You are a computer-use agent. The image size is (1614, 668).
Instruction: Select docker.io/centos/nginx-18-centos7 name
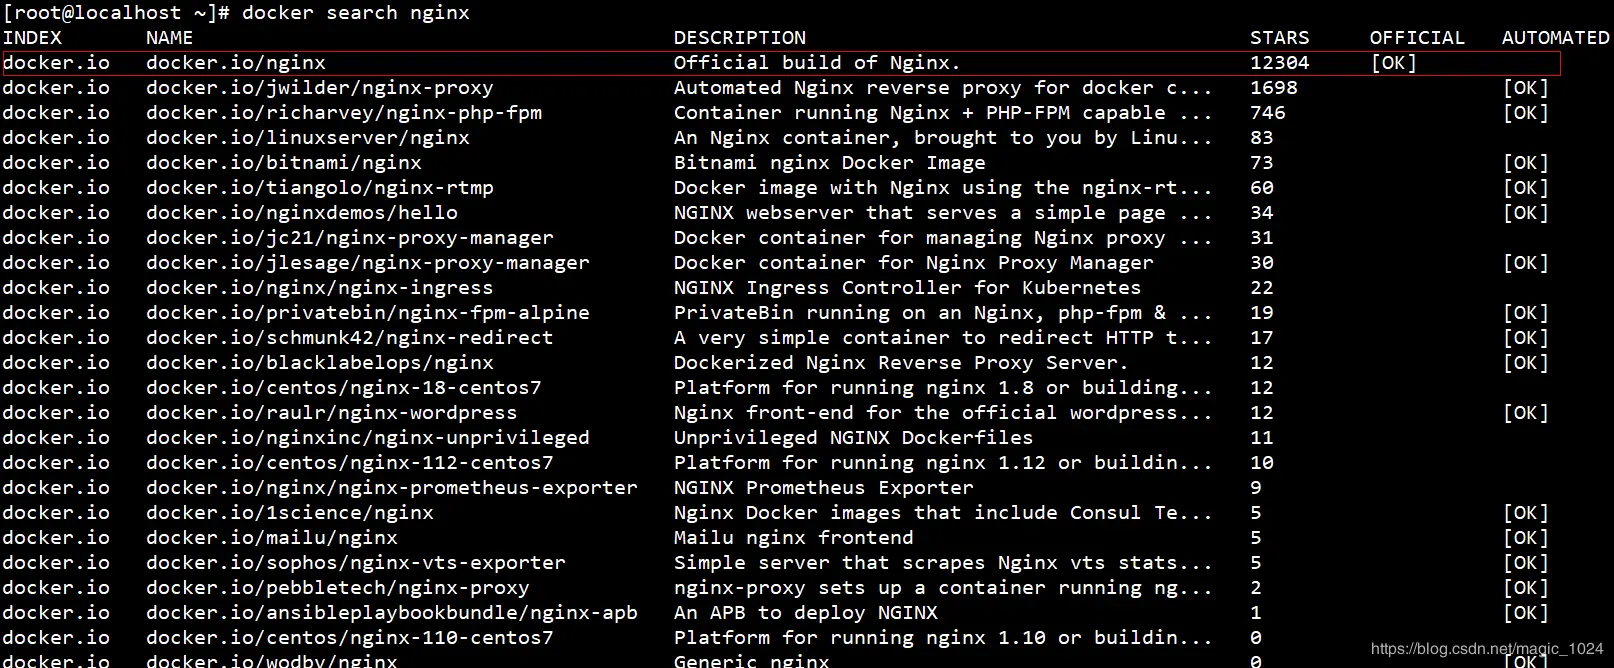click(344, 388)
